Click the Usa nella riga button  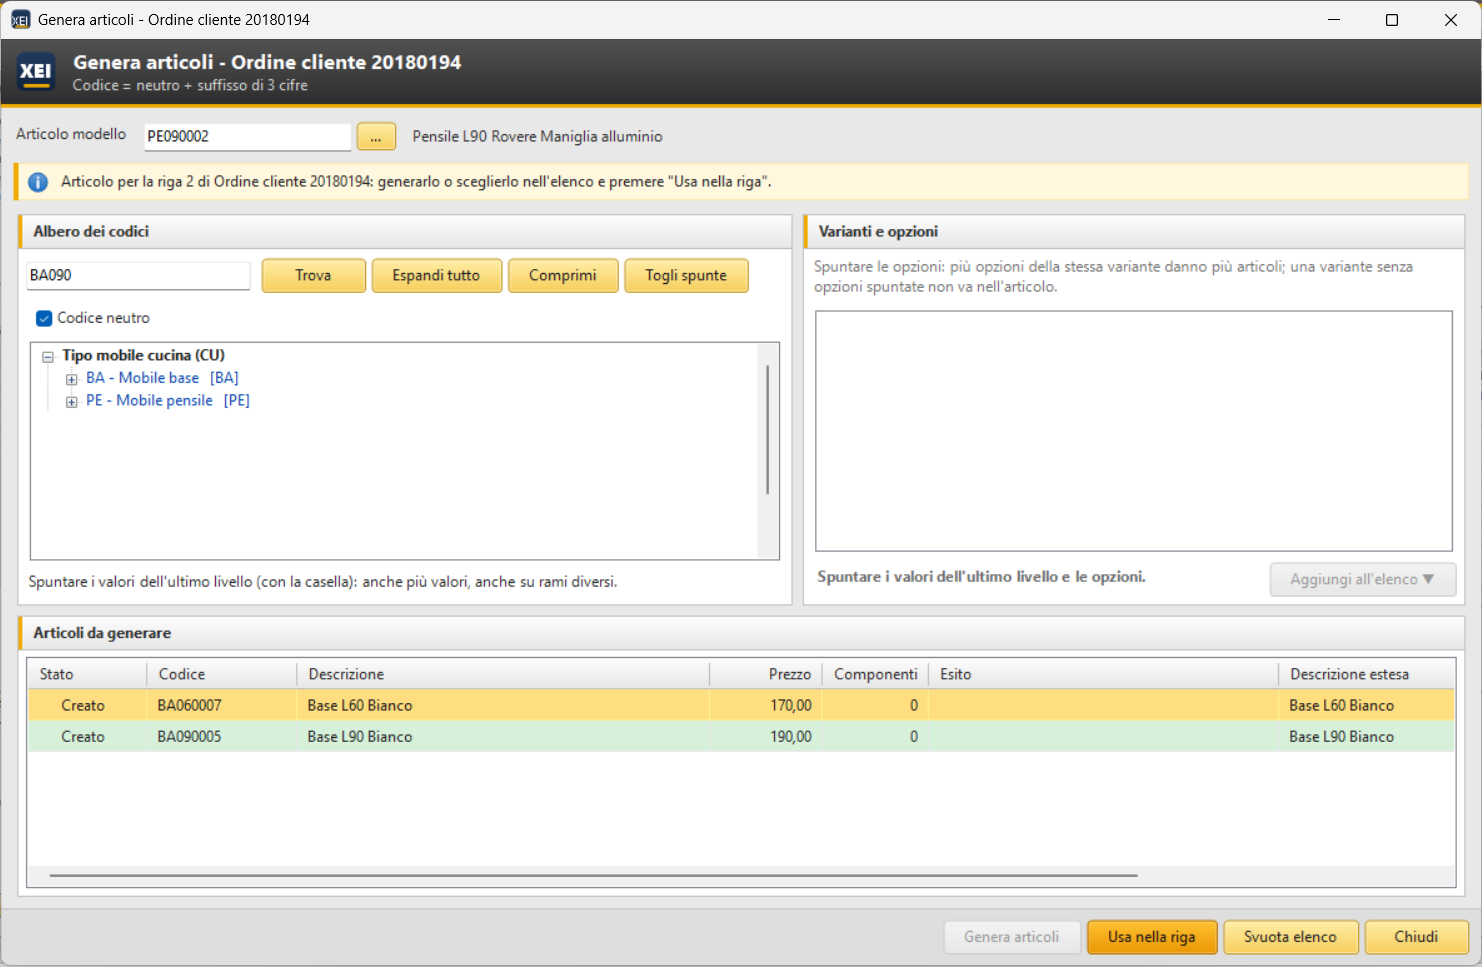1152,937
